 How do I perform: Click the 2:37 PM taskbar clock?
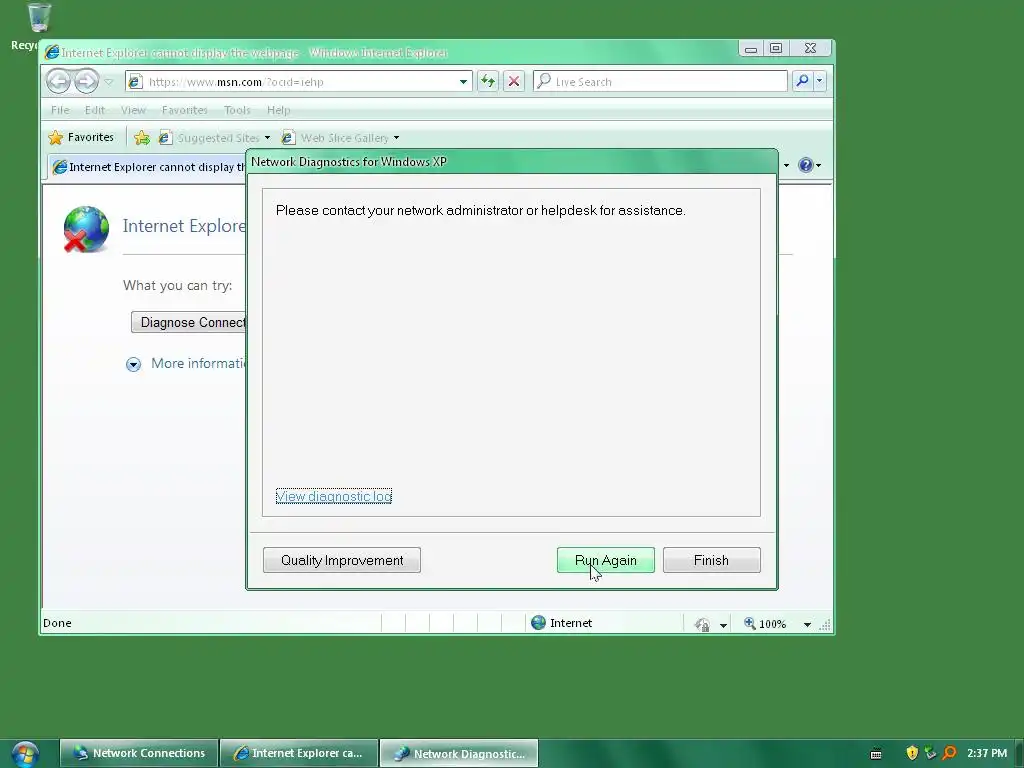coord(987,753)
